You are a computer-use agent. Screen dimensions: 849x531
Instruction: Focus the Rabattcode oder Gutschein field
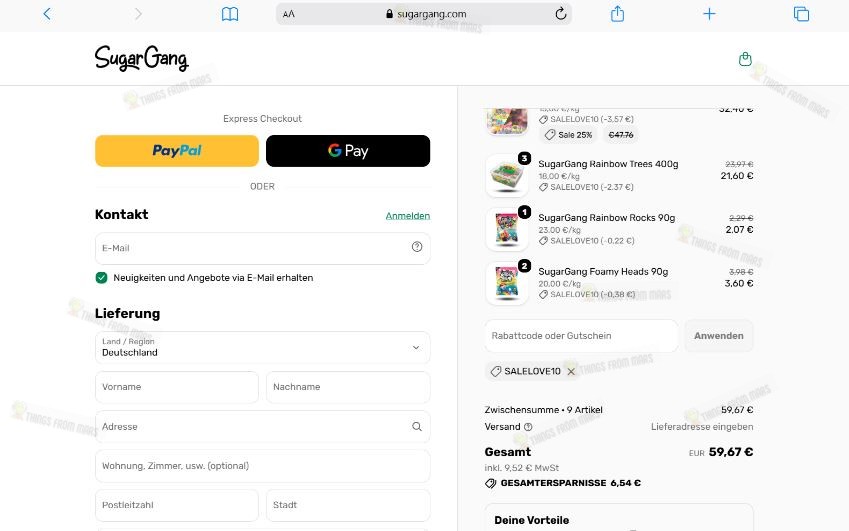[x=581, y=336]
